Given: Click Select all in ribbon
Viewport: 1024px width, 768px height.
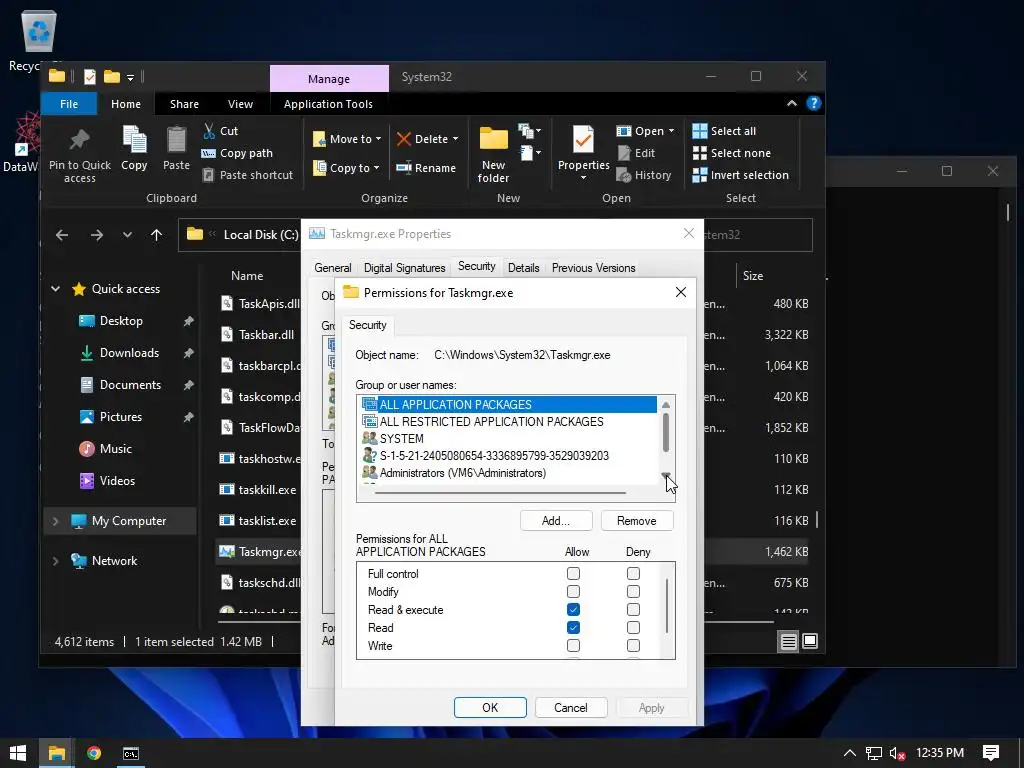Looking at the screenshot, I should (x=724, y=131).
